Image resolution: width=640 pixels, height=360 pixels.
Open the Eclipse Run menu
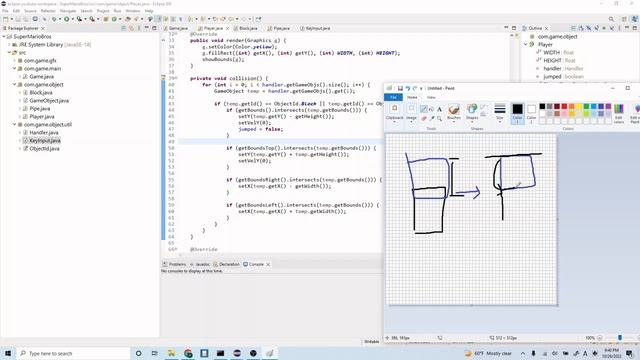tap(118, 11)
